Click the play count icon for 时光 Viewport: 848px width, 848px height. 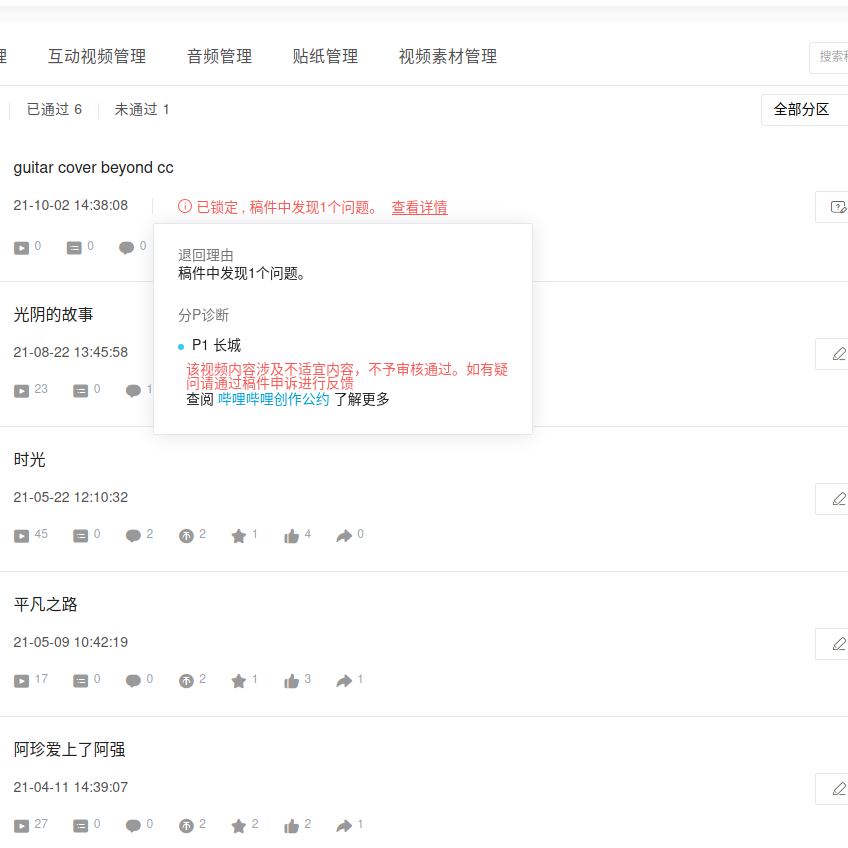[x=22, y=536]
